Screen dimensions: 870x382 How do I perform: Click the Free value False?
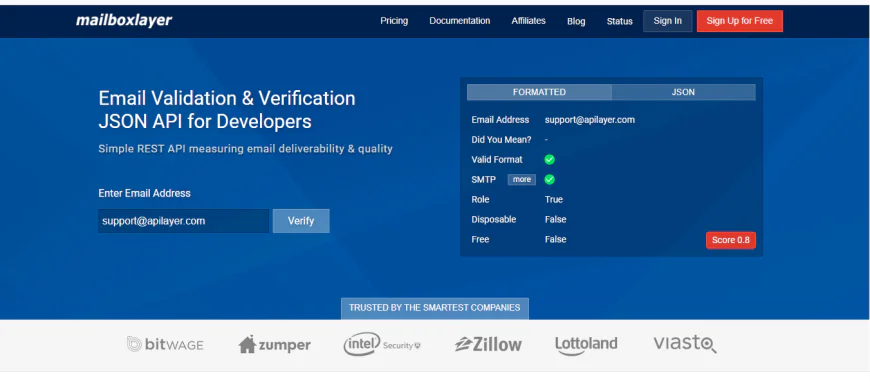tap(555, 239)
